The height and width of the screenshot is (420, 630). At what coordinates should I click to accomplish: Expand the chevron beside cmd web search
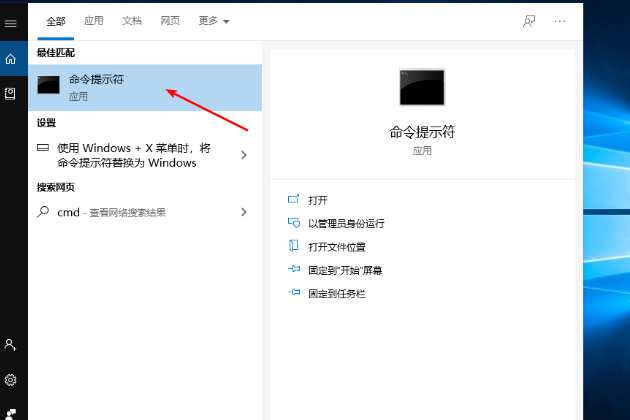[243, 212]
